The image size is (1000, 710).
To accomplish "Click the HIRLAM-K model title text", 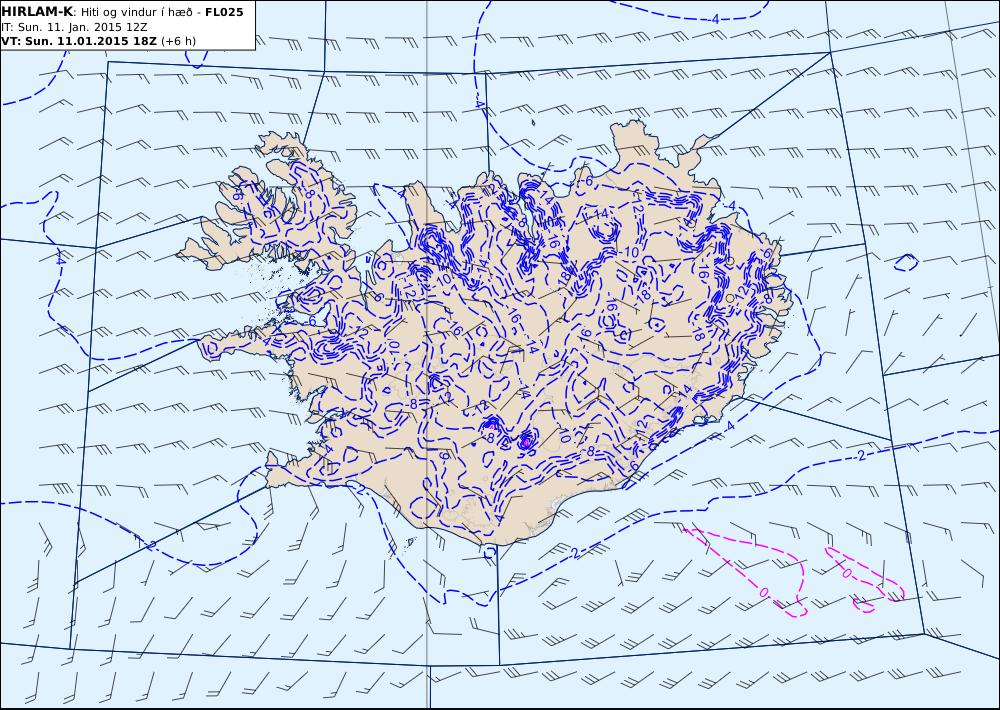I will point(37,12).
